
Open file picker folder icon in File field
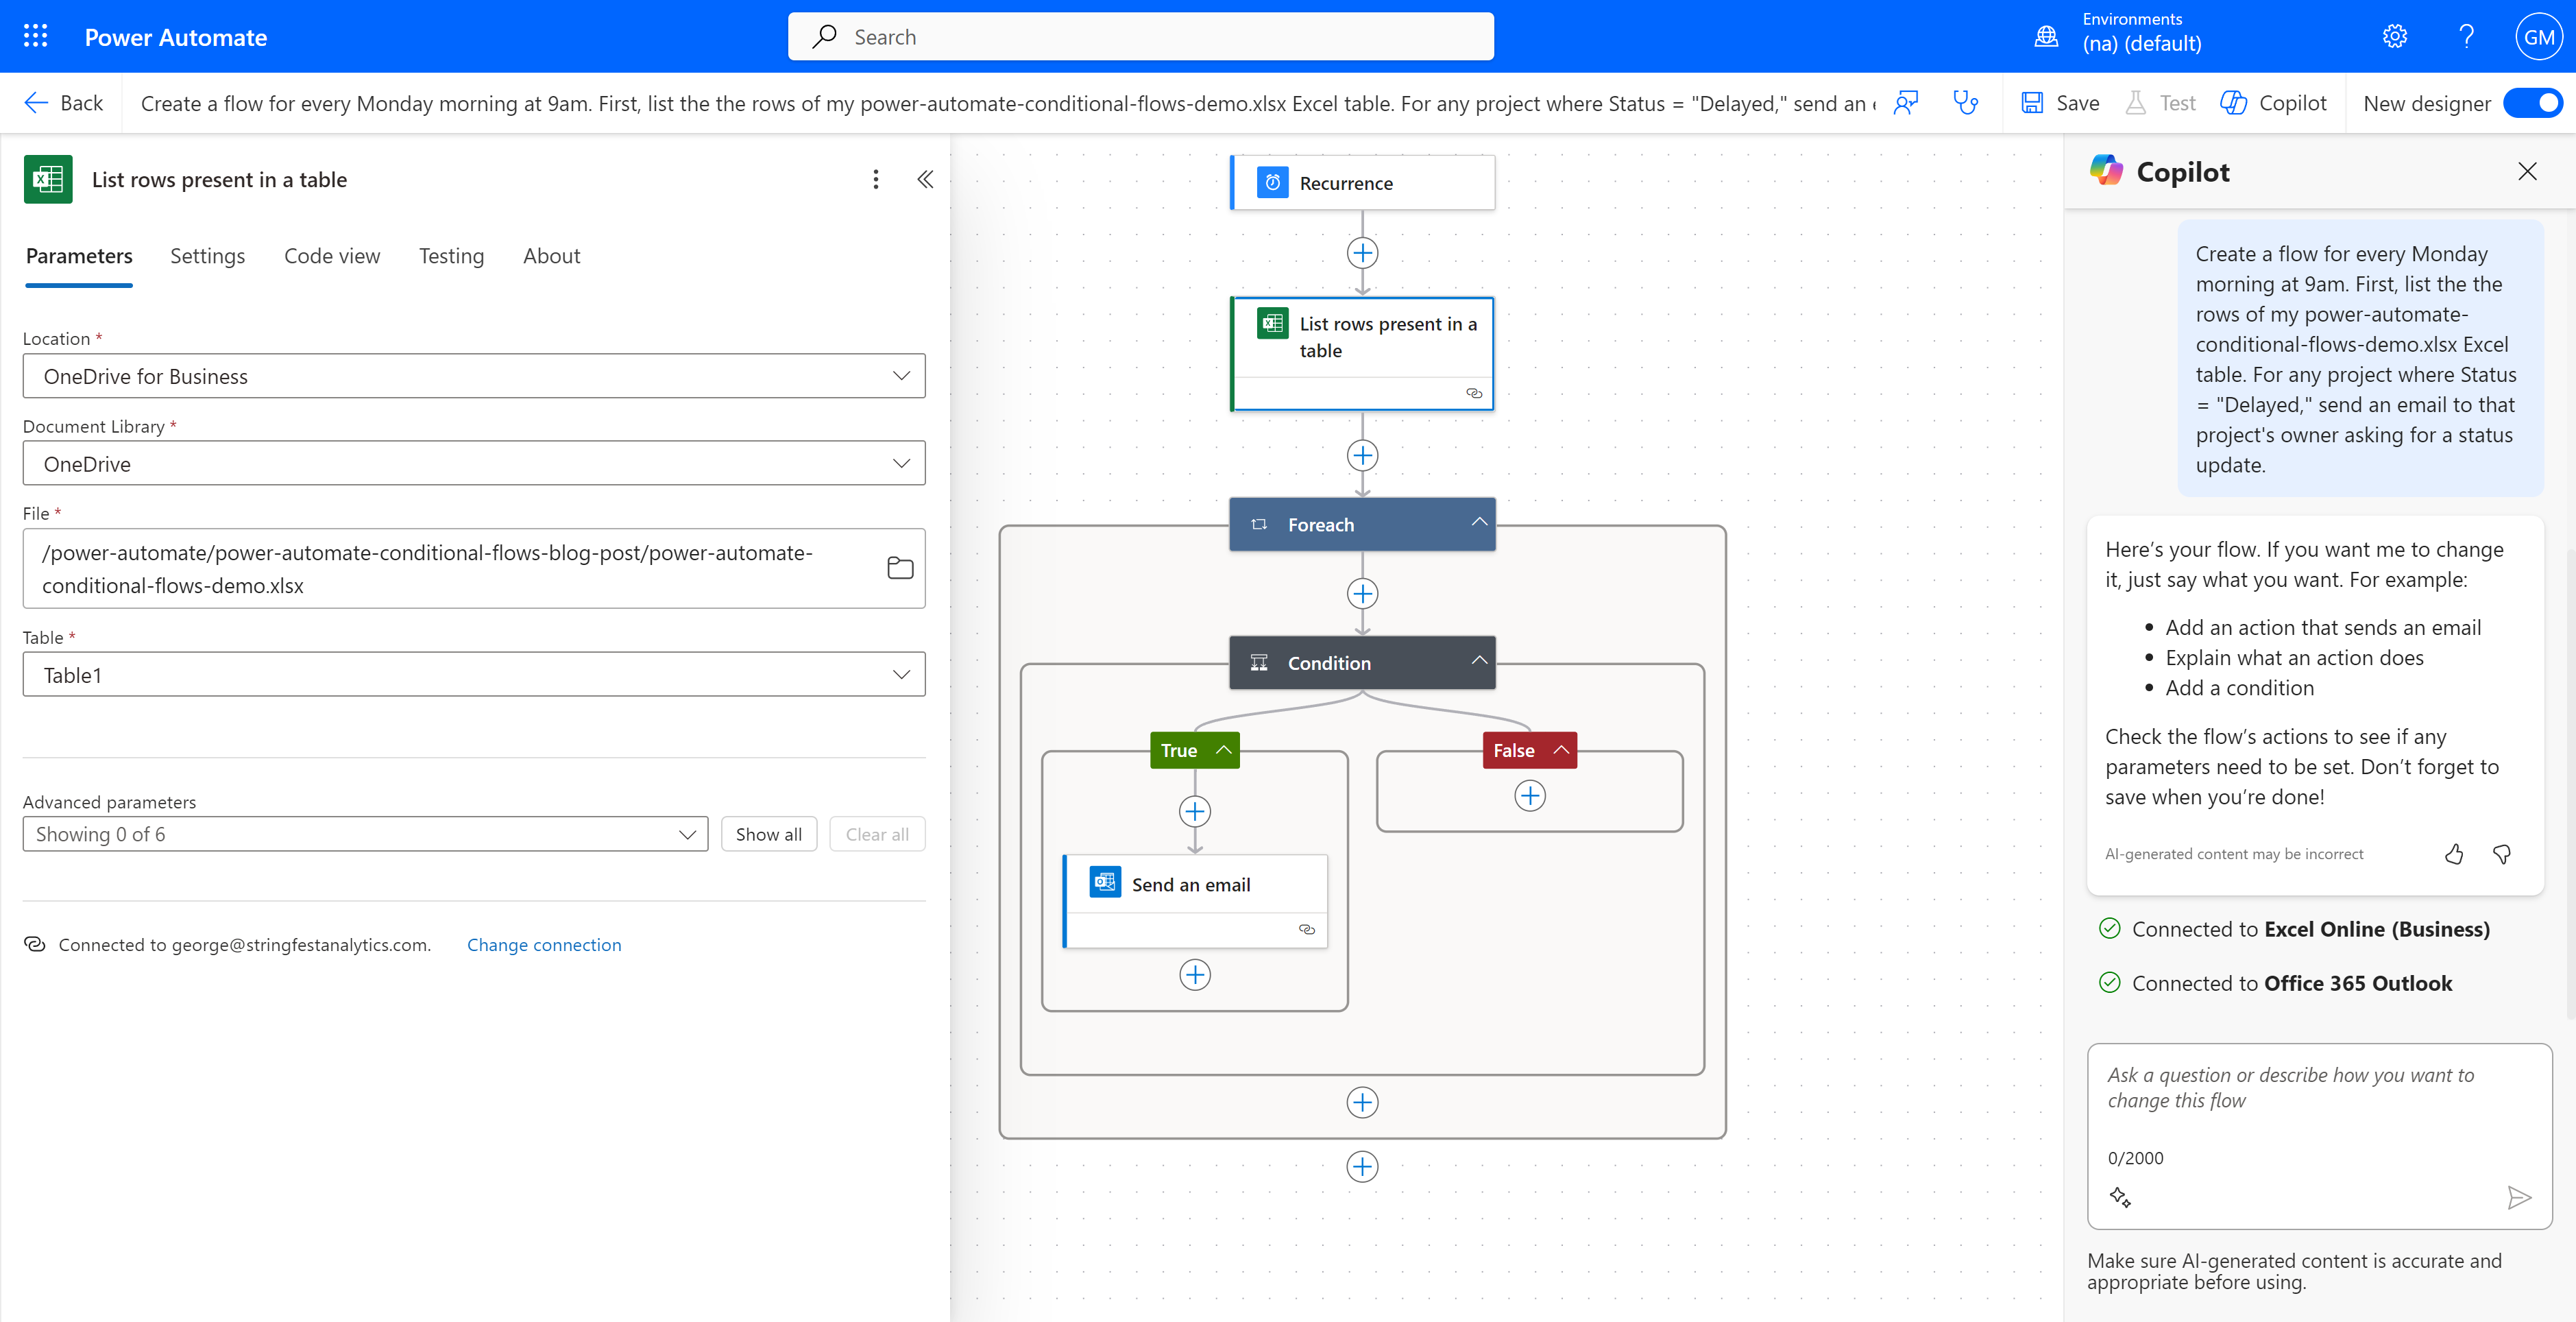pos(900,568)
